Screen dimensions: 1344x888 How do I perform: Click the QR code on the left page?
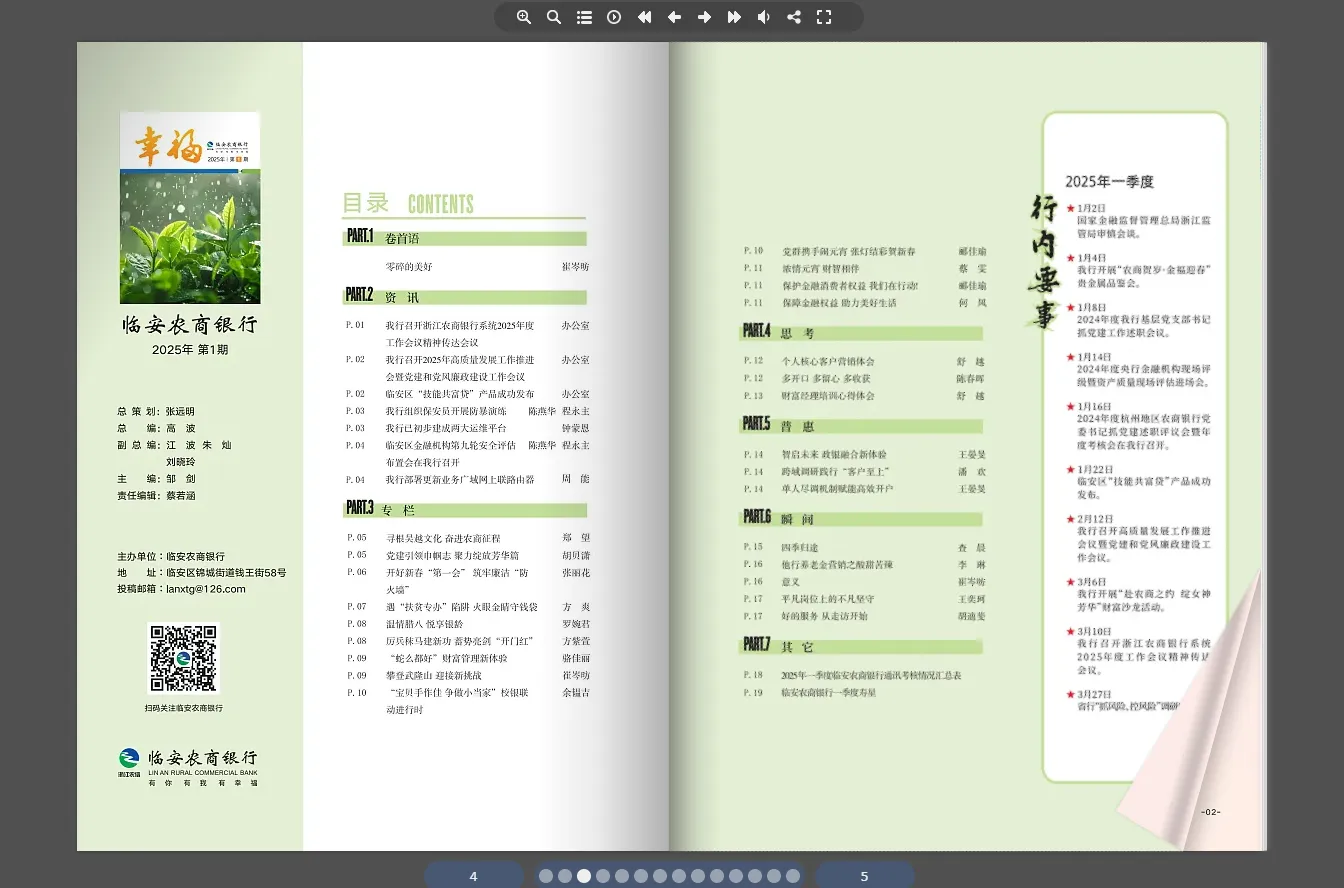(183, 658)
